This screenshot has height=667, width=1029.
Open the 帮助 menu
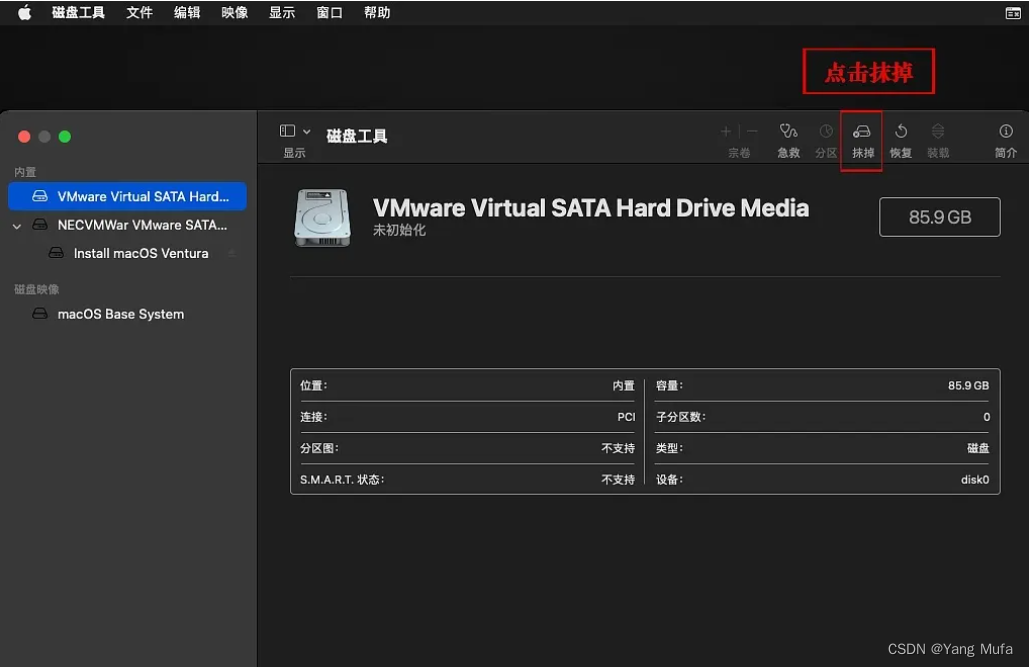tap(377, 12)
